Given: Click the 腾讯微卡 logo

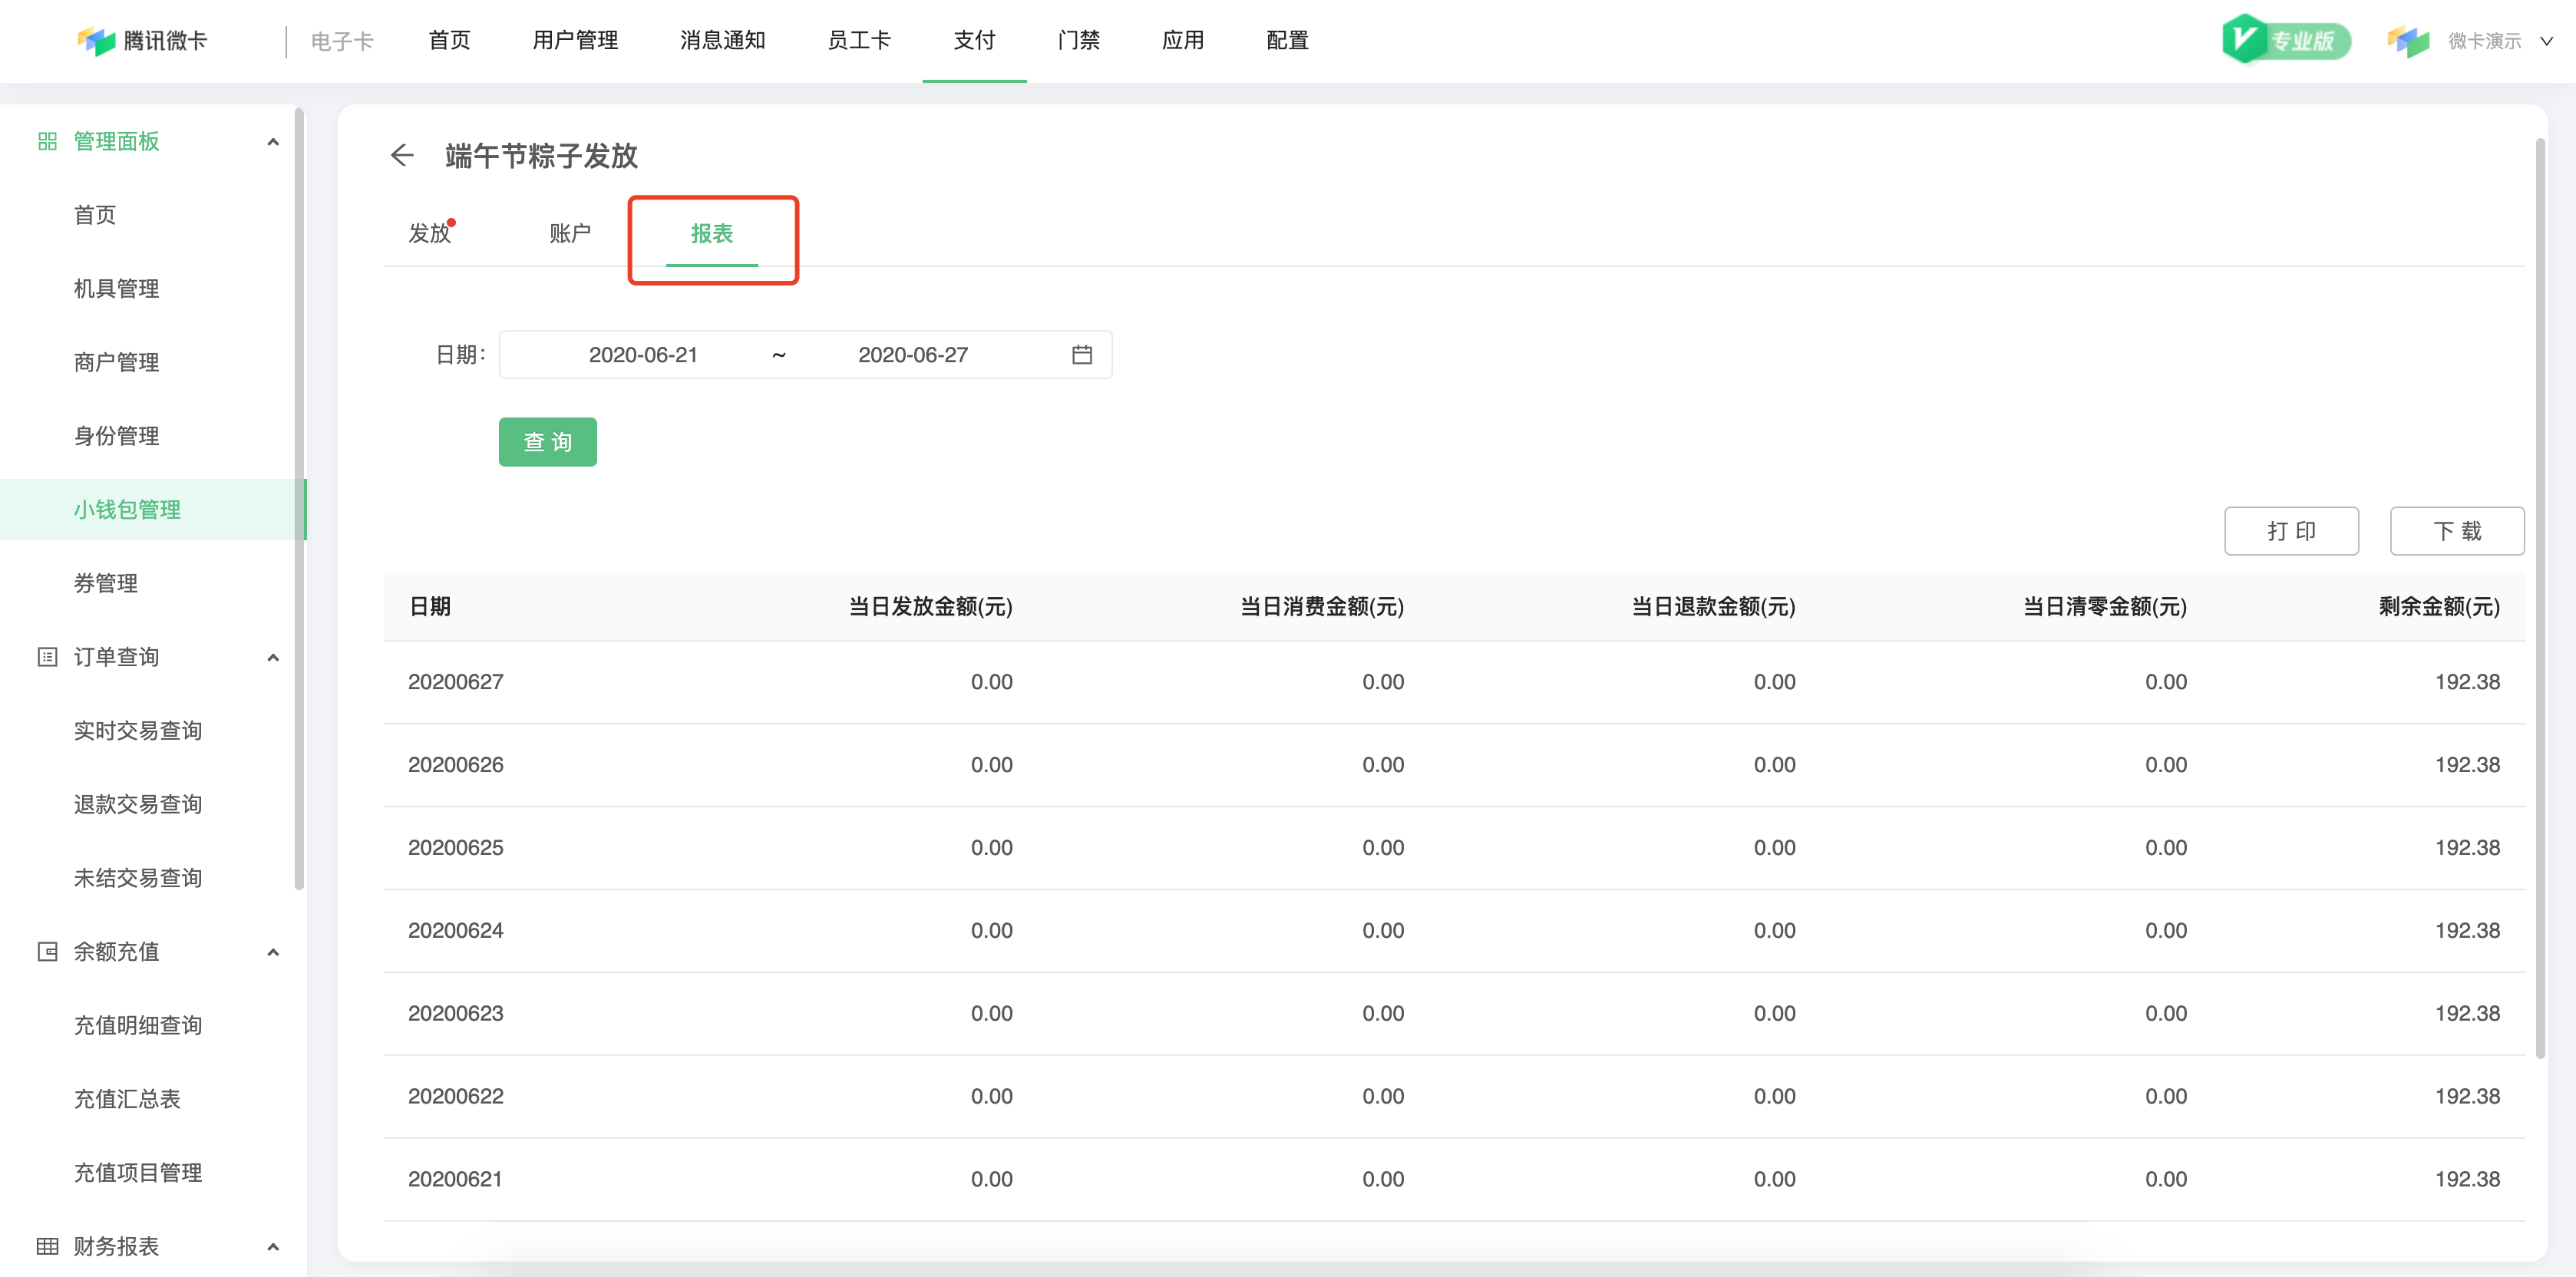Looking at the screenshot, I should point(141,41).
